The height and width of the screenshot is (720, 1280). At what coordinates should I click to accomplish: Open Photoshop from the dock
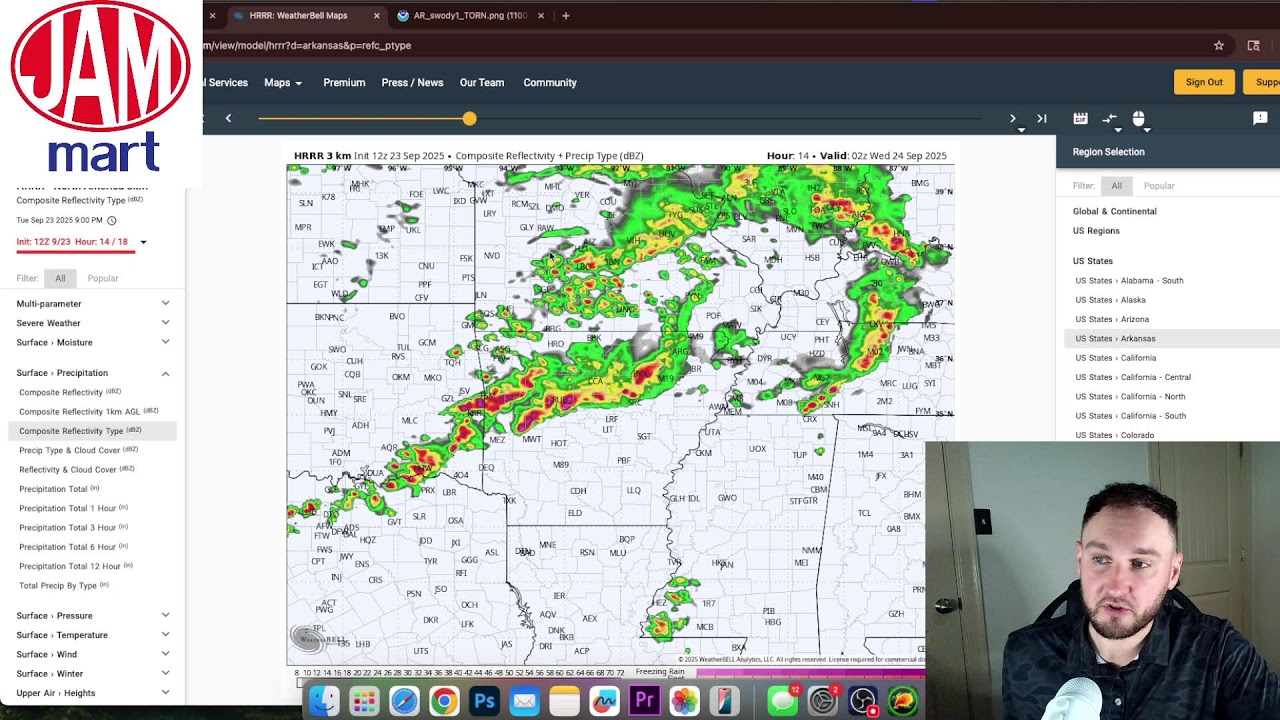coord(484,701)
